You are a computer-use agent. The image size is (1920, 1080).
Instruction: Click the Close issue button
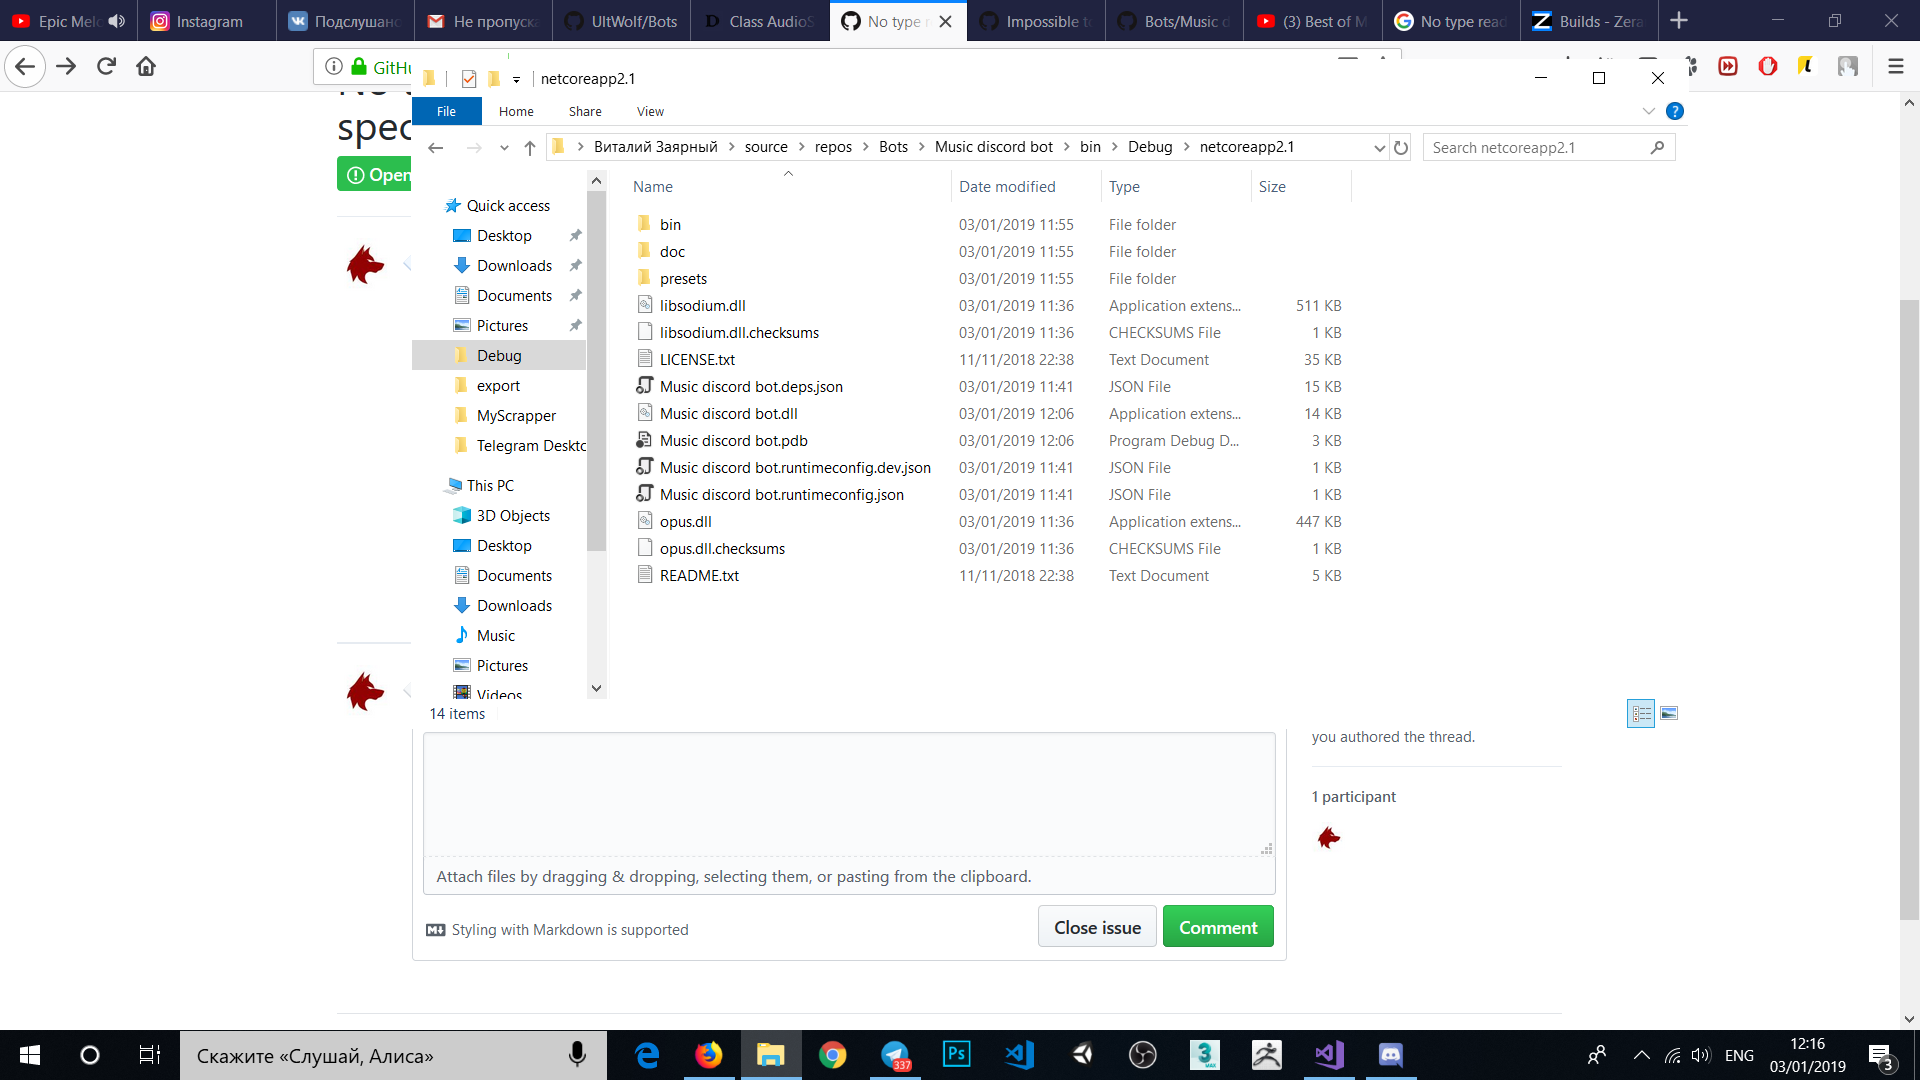pyautogui.click(x=1097, y=926)
